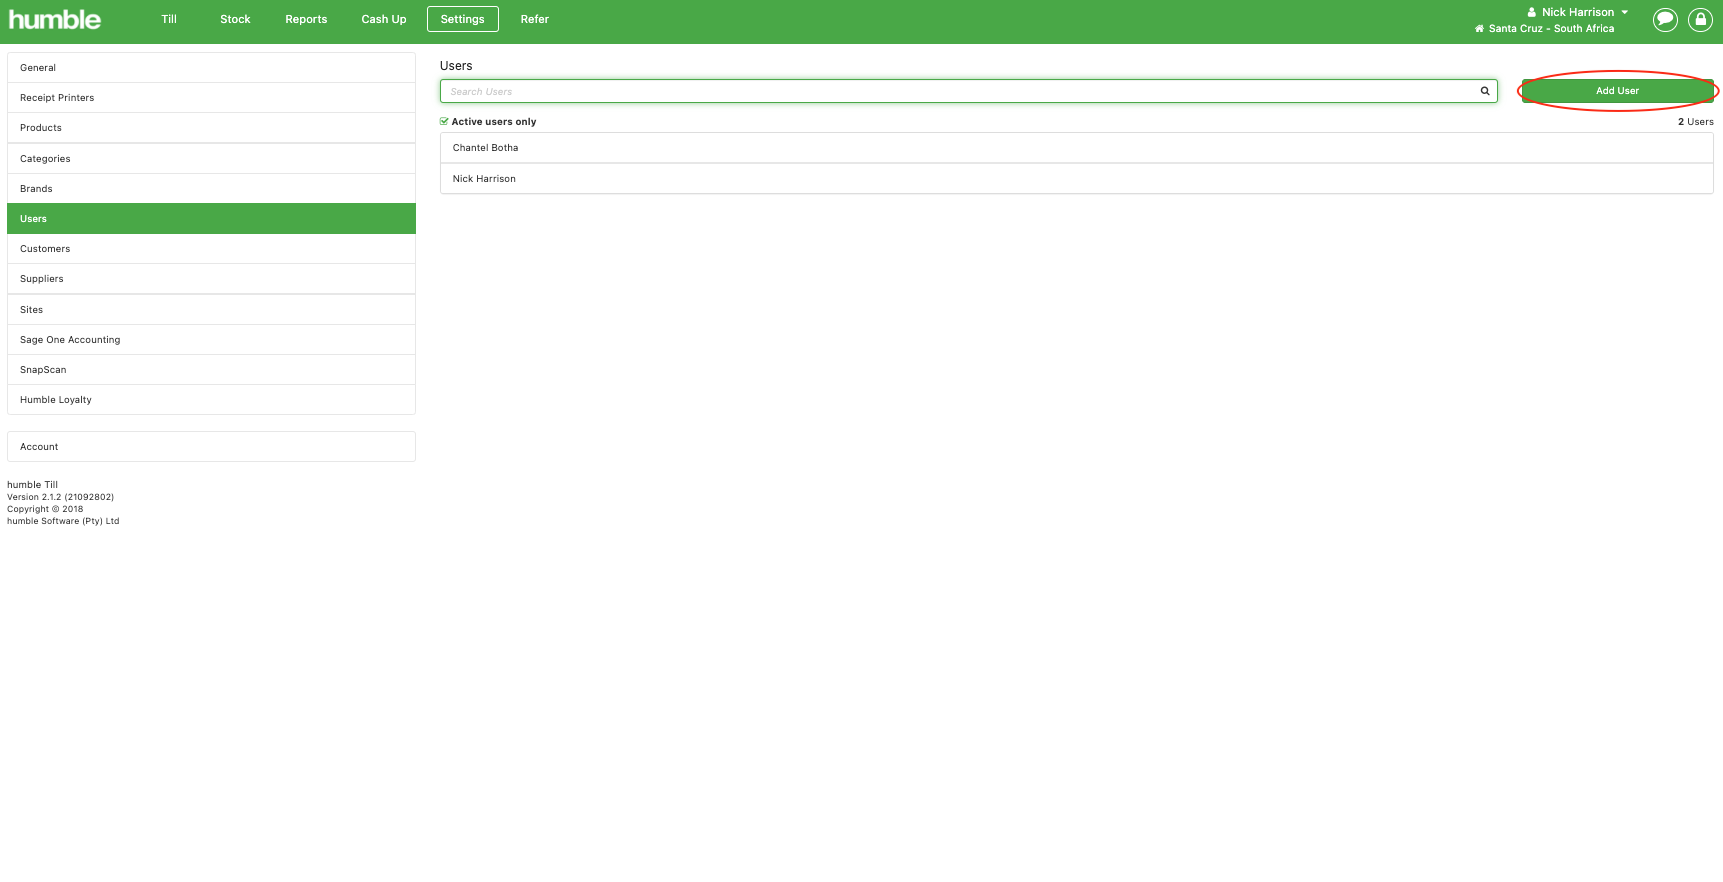This screenshot has width=1723, height=882.
Task: Open Customers settings
Action: (211, 249)
